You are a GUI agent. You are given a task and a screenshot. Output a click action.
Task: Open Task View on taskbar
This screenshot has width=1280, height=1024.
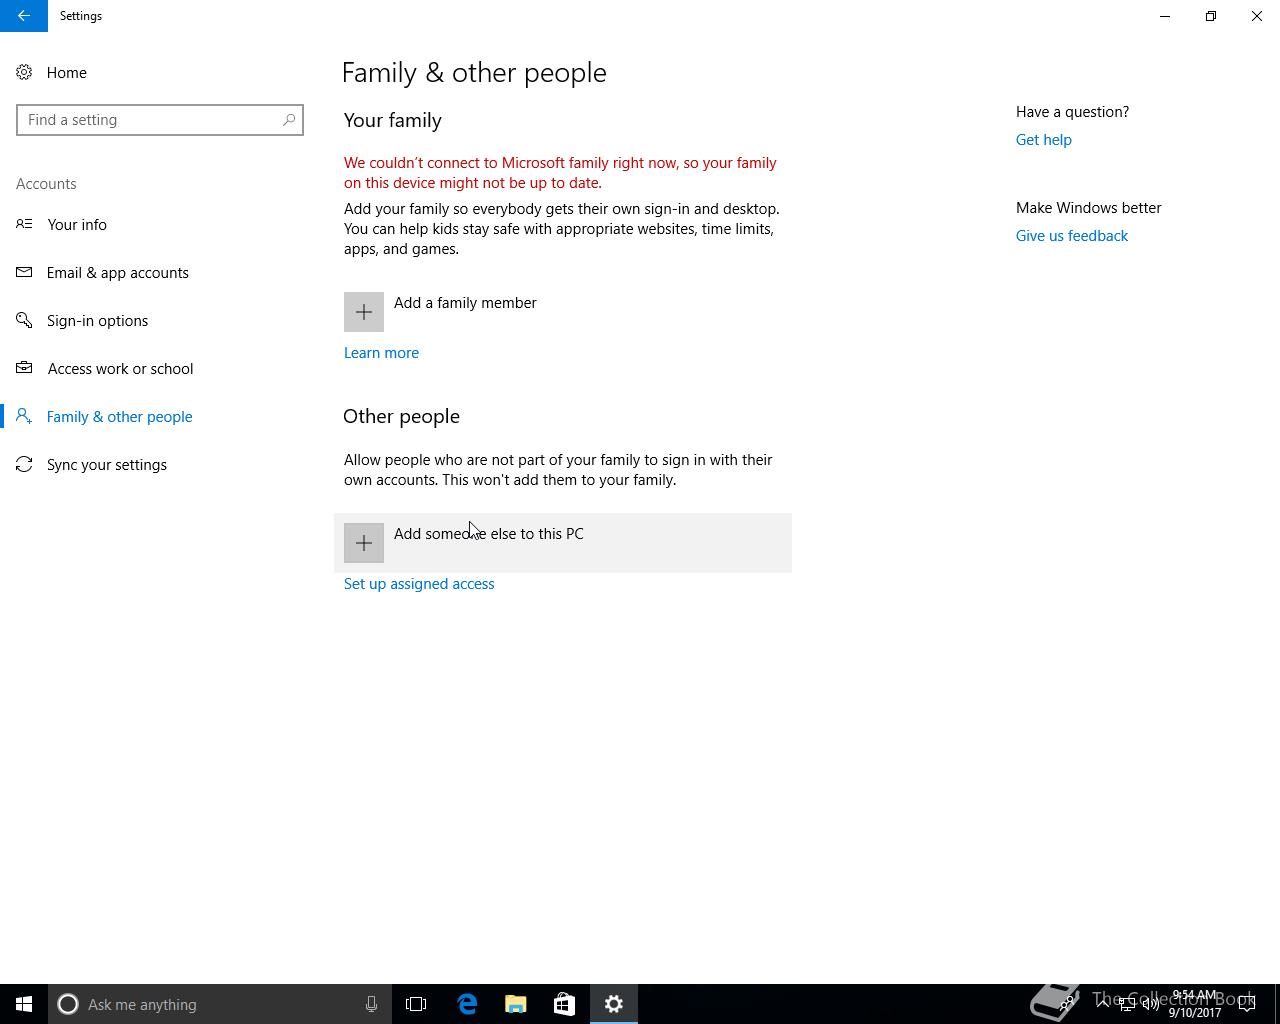416,1004
